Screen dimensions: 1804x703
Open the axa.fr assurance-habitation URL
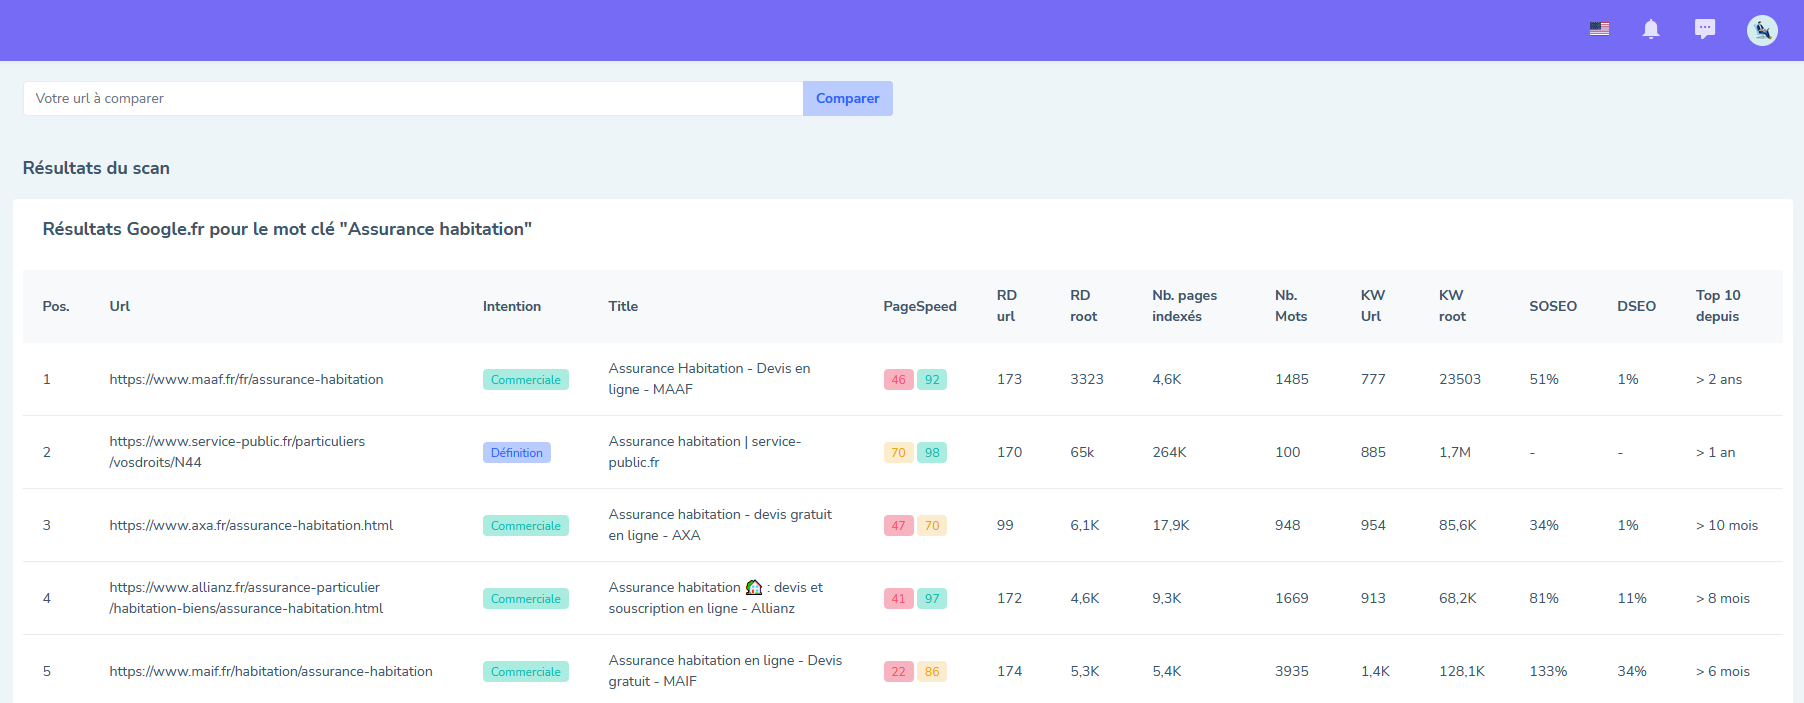251,525
